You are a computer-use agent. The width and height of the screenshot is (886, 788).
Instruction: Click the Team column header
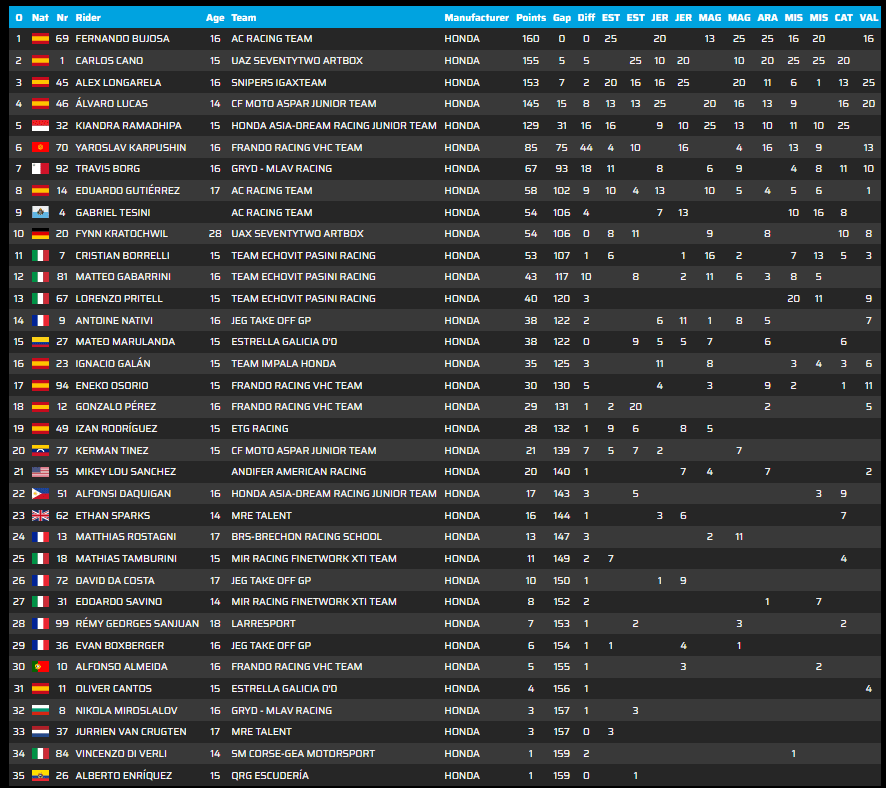pos(244,18)
